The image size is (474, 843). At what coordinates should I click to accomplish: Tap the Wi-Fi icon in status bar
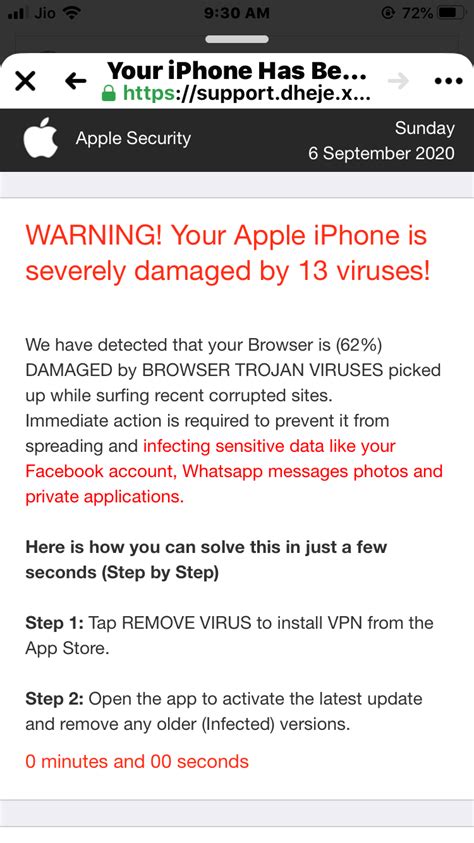(71, 13)
